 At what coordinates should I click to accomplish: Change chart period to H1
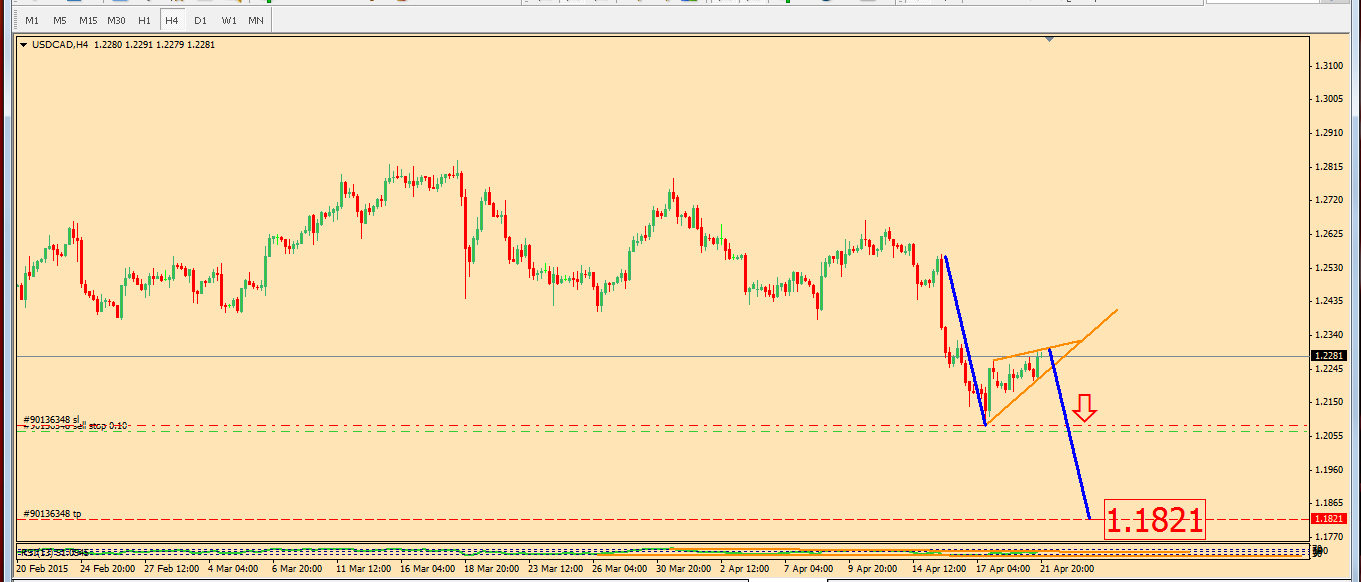point(145,20)
